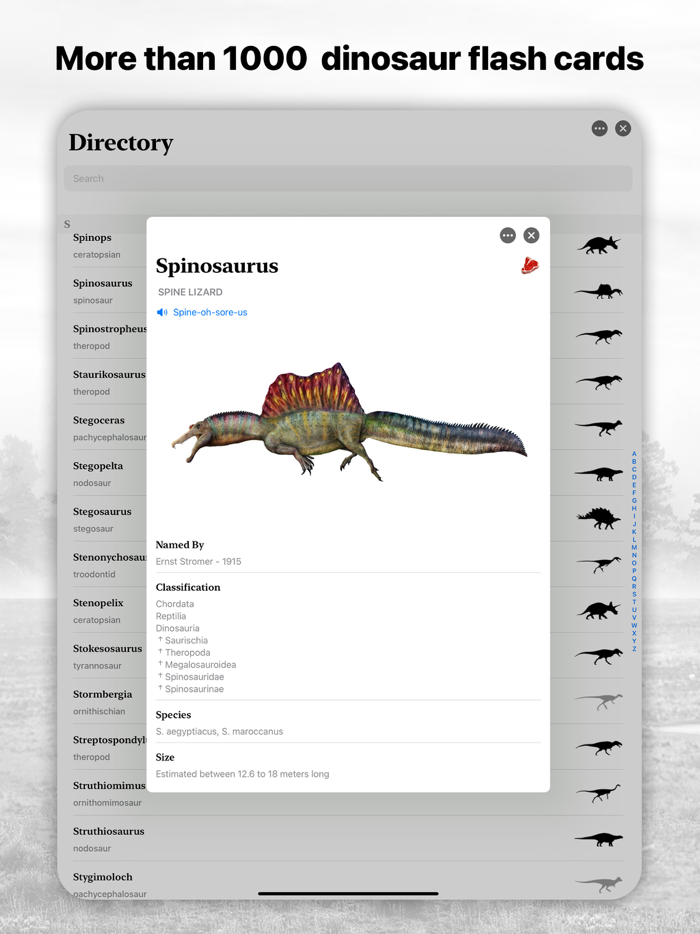Select Stenopelix silhouette icon
Image resolution: width=700 pixels, height=934 pixels.
click(599, 610)
